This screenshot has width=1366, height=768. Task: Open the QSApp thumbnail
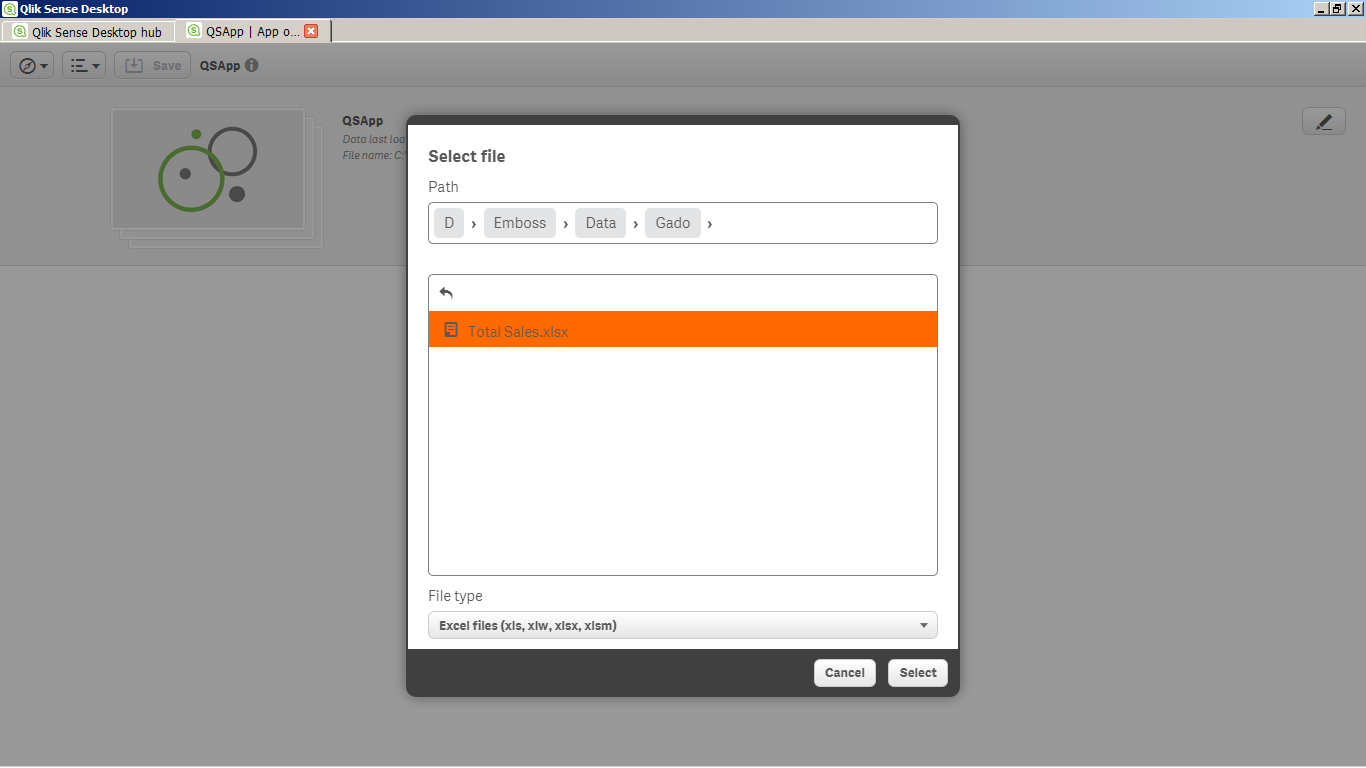[208, 169]
